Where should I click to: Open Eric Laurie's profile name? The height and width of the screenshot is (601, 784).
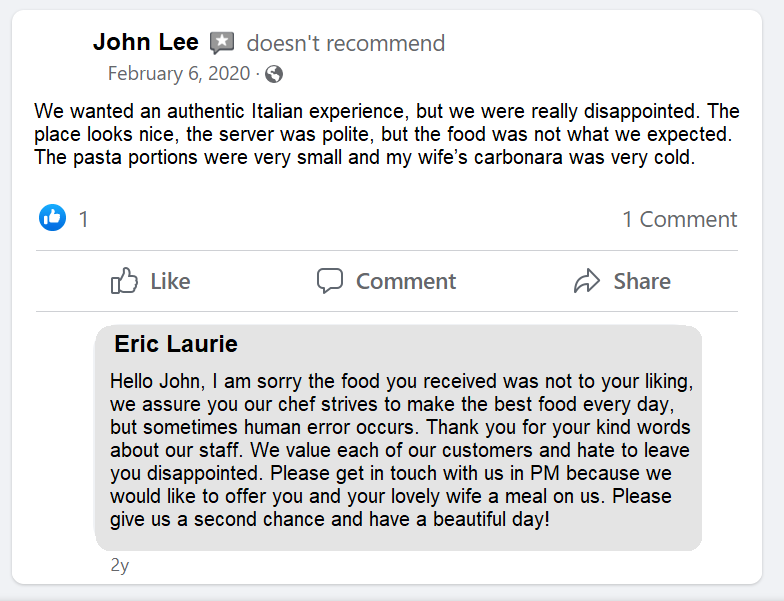176,345
